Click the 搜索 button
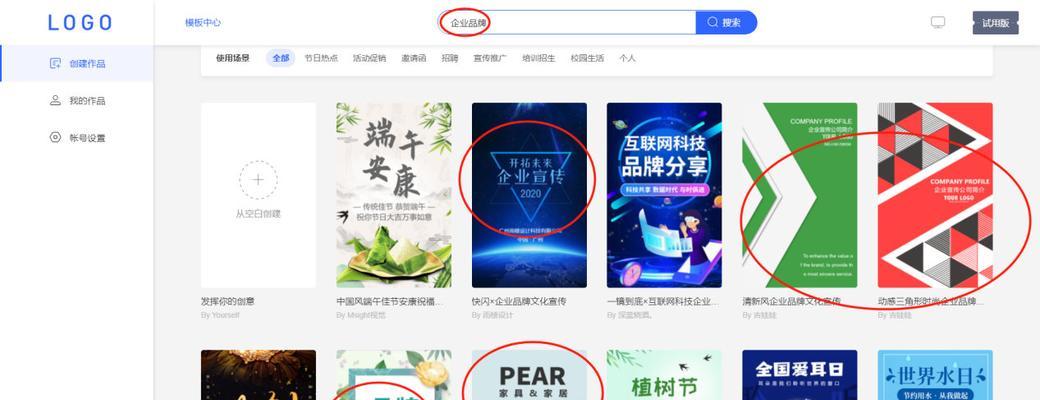This screenshot has width=1040, height=400. pos(726,22)
